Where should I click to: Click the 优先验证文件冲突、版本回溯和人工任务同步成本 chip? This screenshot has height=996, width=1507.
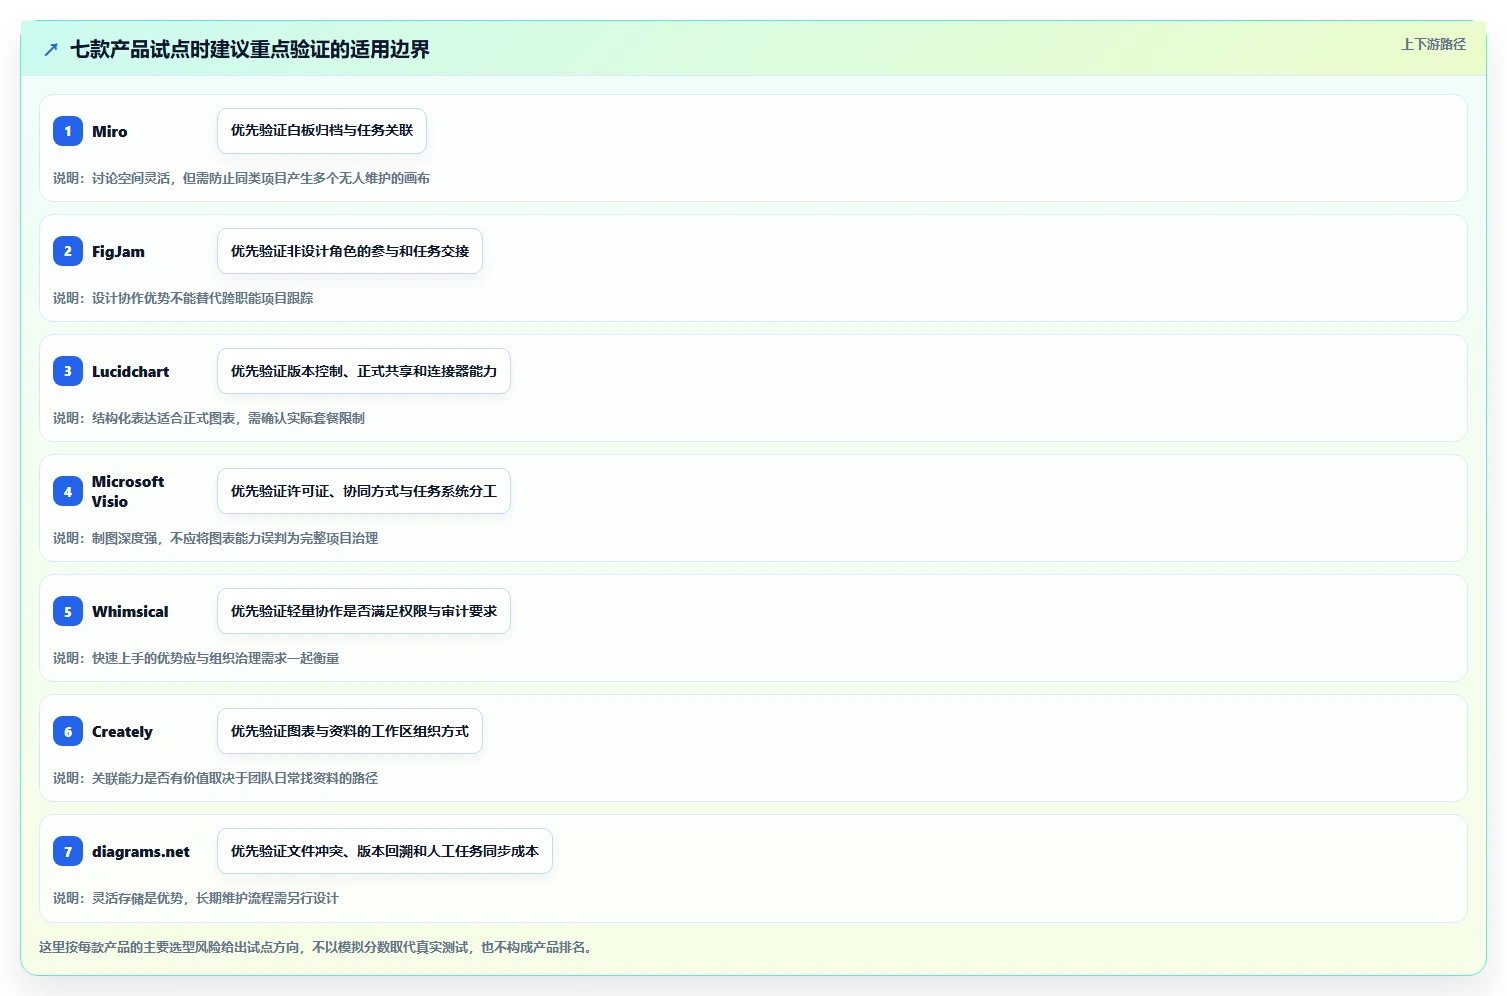385,851
